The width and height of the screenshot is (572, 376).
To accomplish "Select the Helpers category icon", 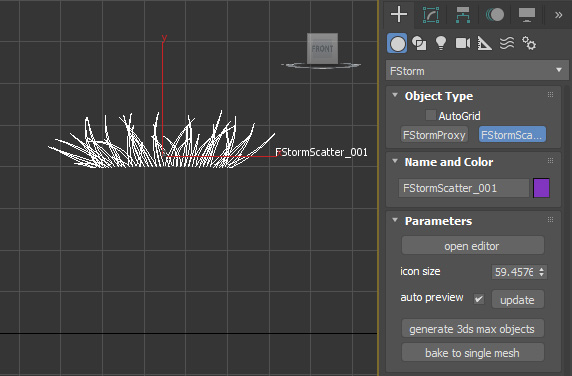I will (484, 44).
